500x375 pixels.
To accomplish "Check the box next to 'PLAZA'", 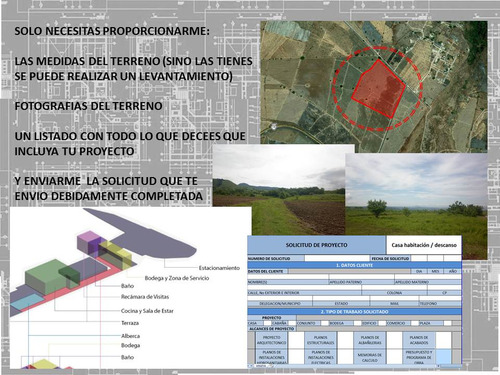I will click(x=448, y=323).
